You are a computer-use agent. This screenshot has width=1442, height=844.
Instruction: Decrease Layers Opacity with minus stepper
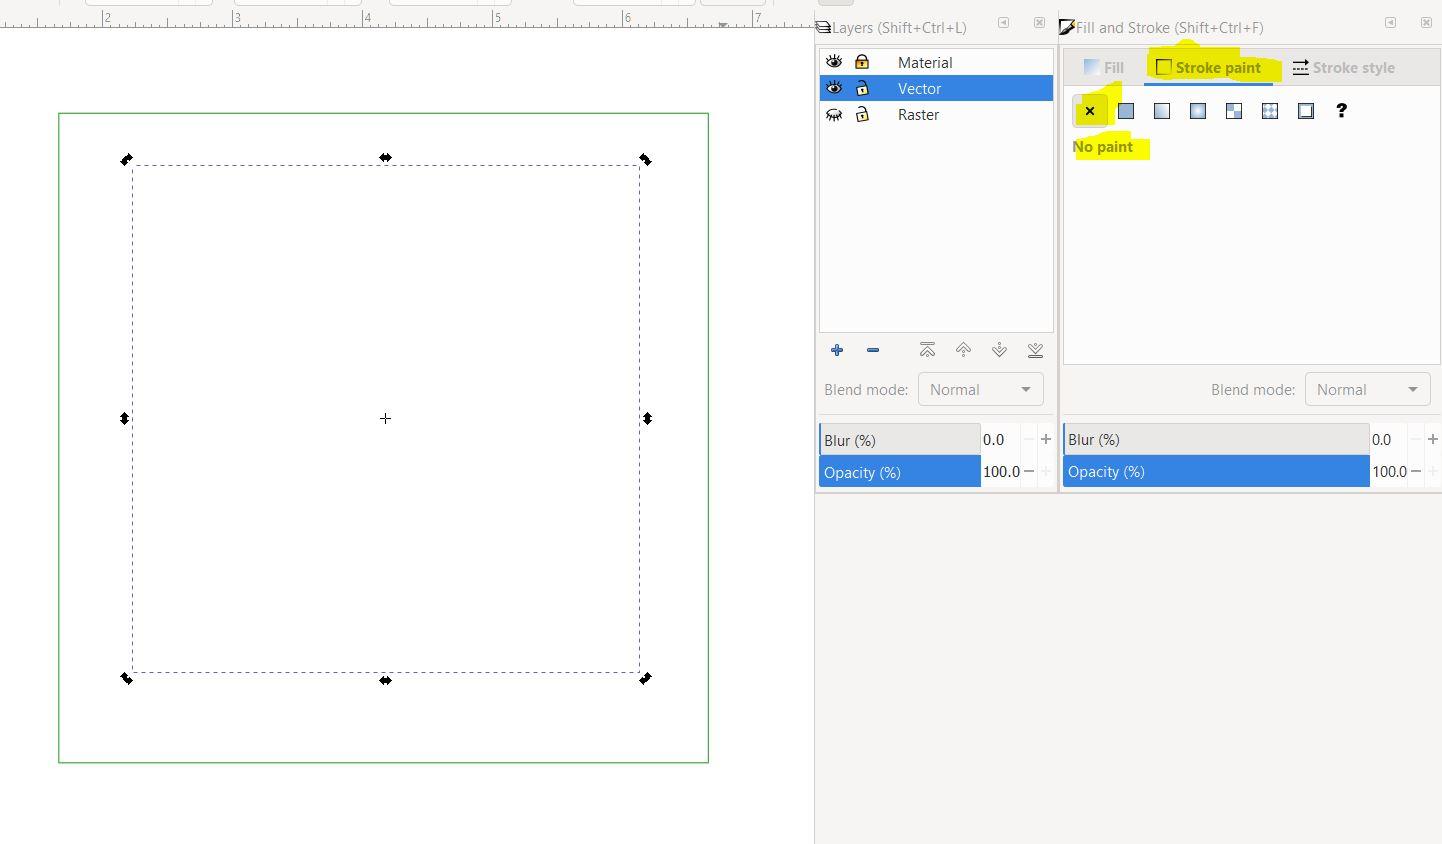[x=1029, y=471]
